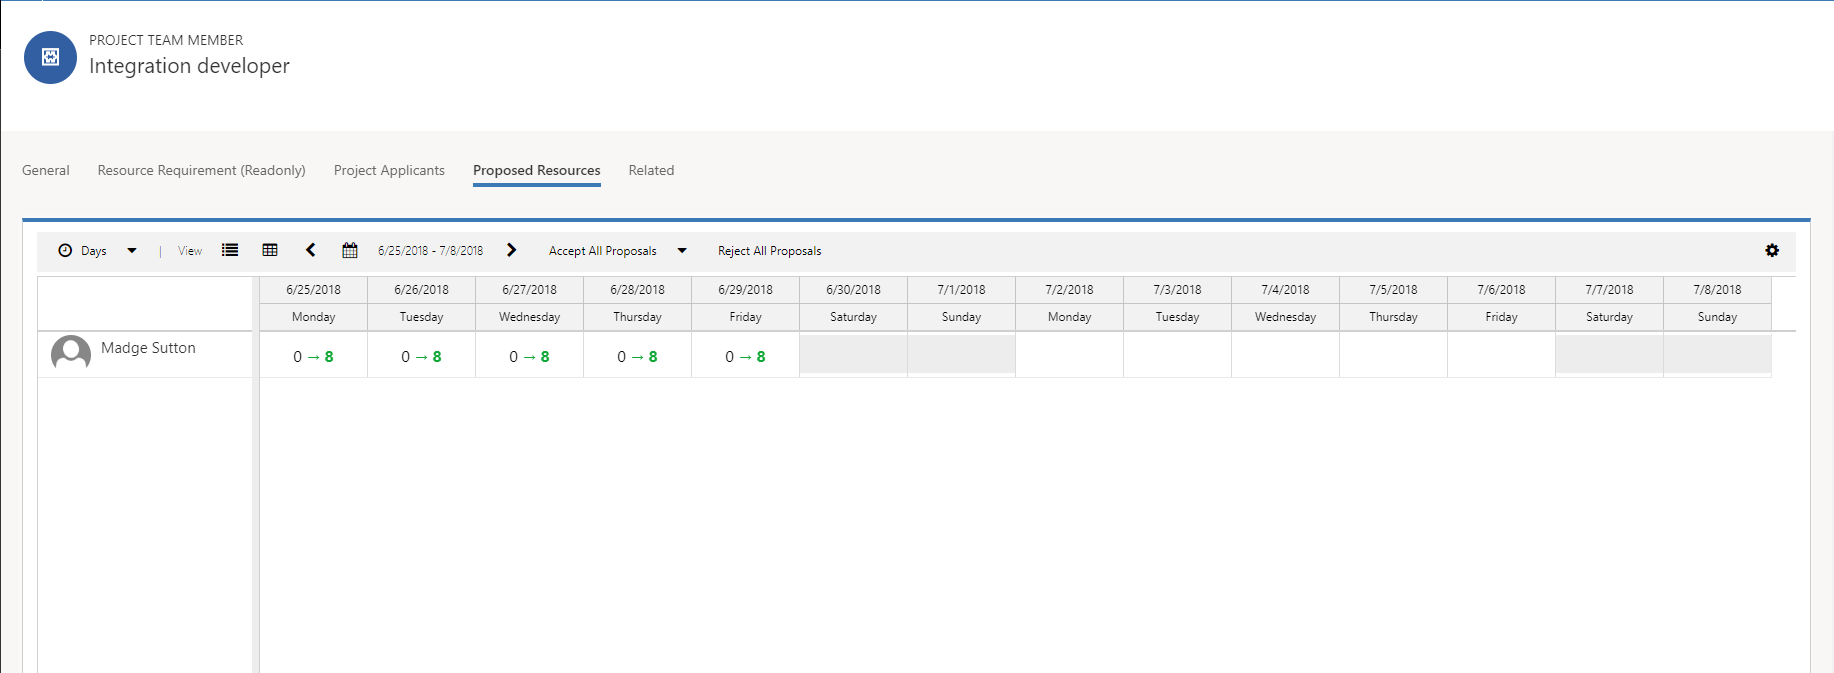Click 0→8 cell for Thursday 6/28/2018
This screenshot has height=673, width=1834.
(637, 356)
